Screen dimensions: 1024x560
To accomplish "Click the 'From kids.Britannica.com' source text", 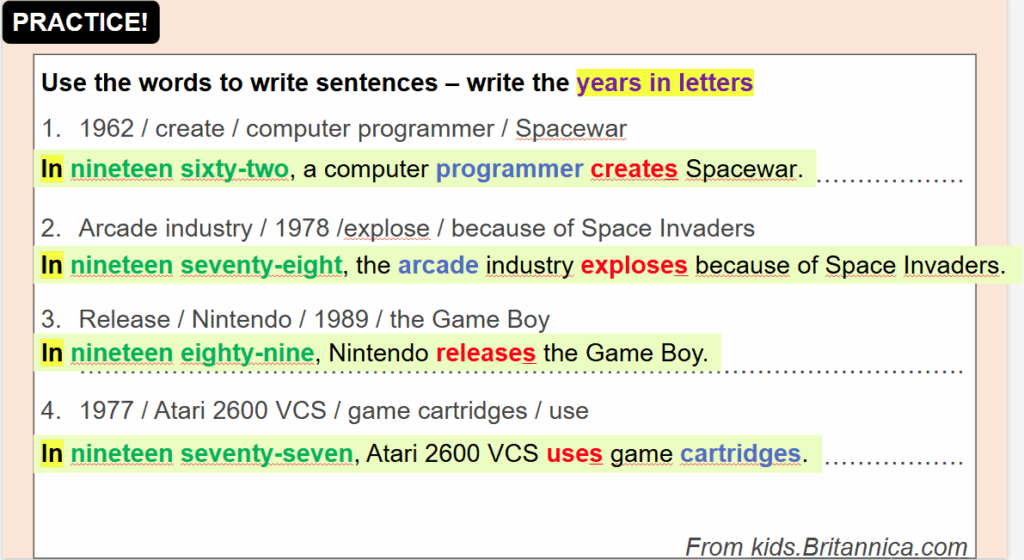I will (x=826, y=547).
